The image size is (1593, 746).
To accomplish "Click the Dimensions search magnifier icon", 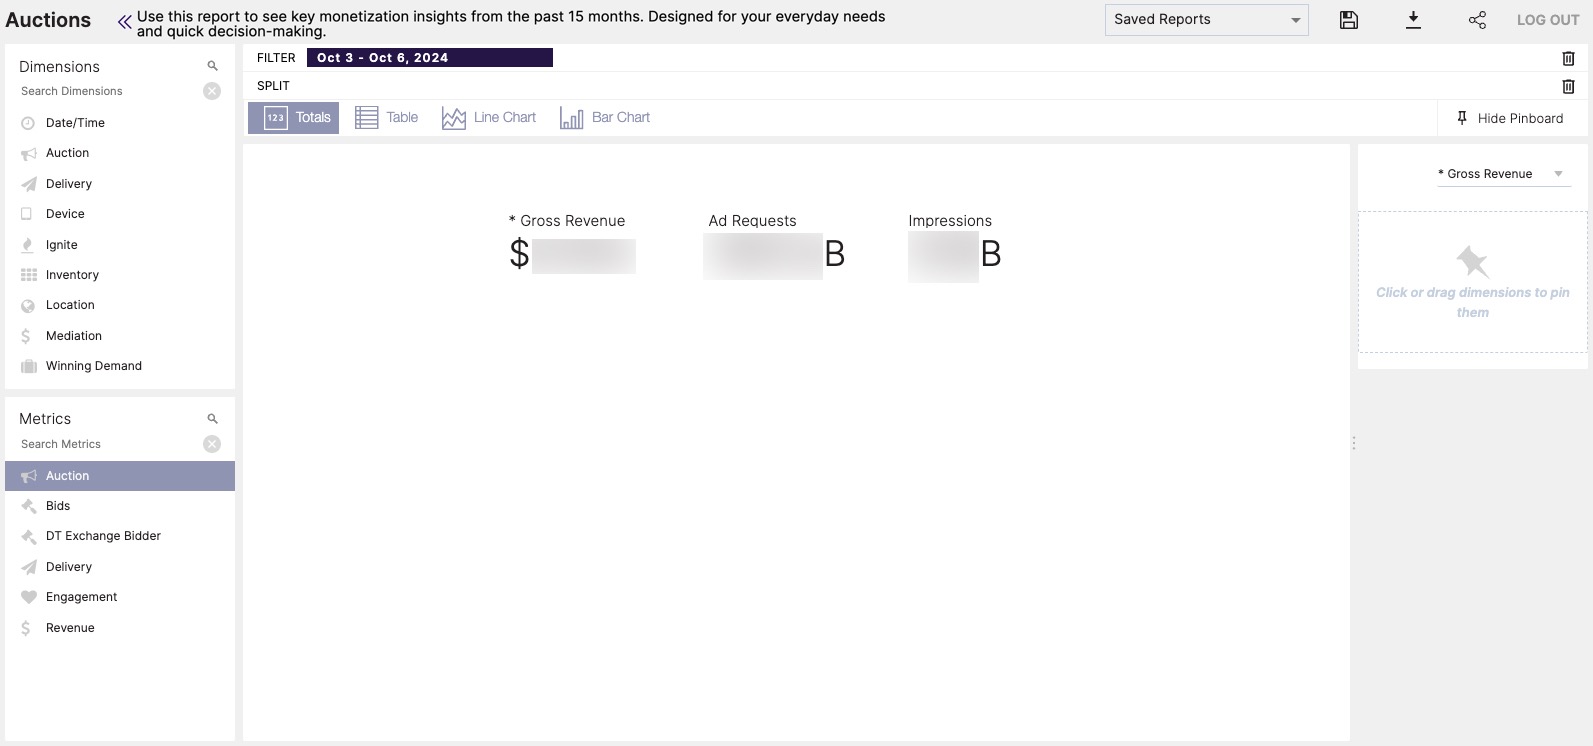I will (212, 66).
